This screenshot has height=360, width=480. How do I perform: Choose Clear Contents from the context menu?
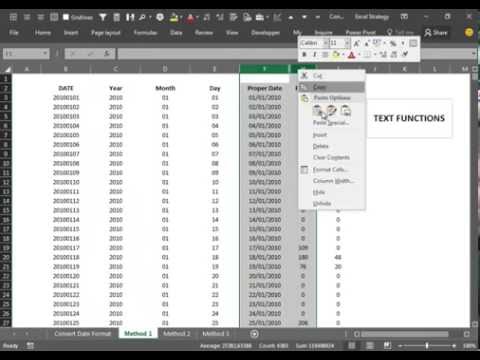[332, 157]
